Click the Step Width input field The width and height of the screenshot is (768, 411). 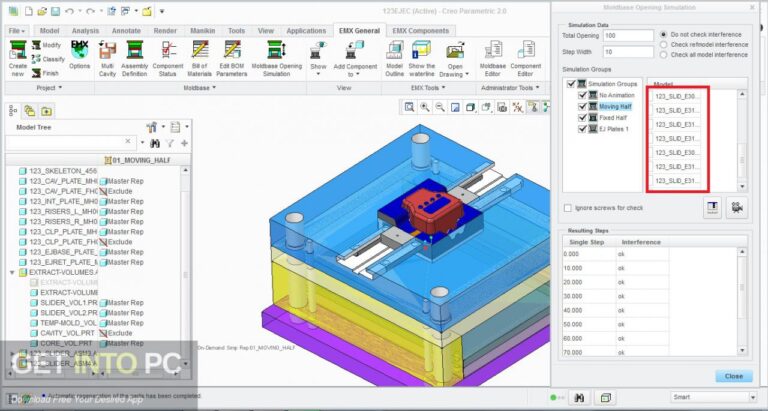(x=628, y=52)
